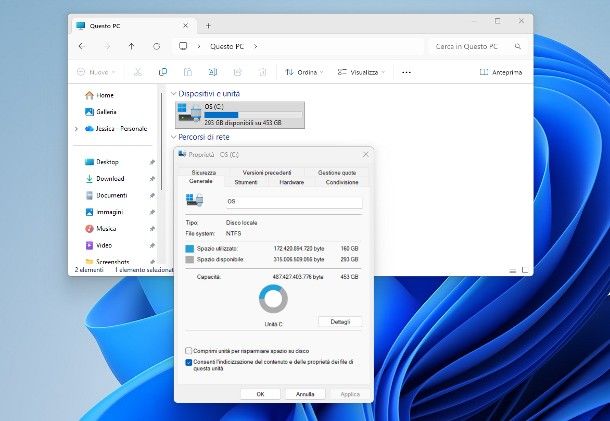The image size is (610, 421).
Task: Click the up-one-level arrow
Action: [131, 46]
